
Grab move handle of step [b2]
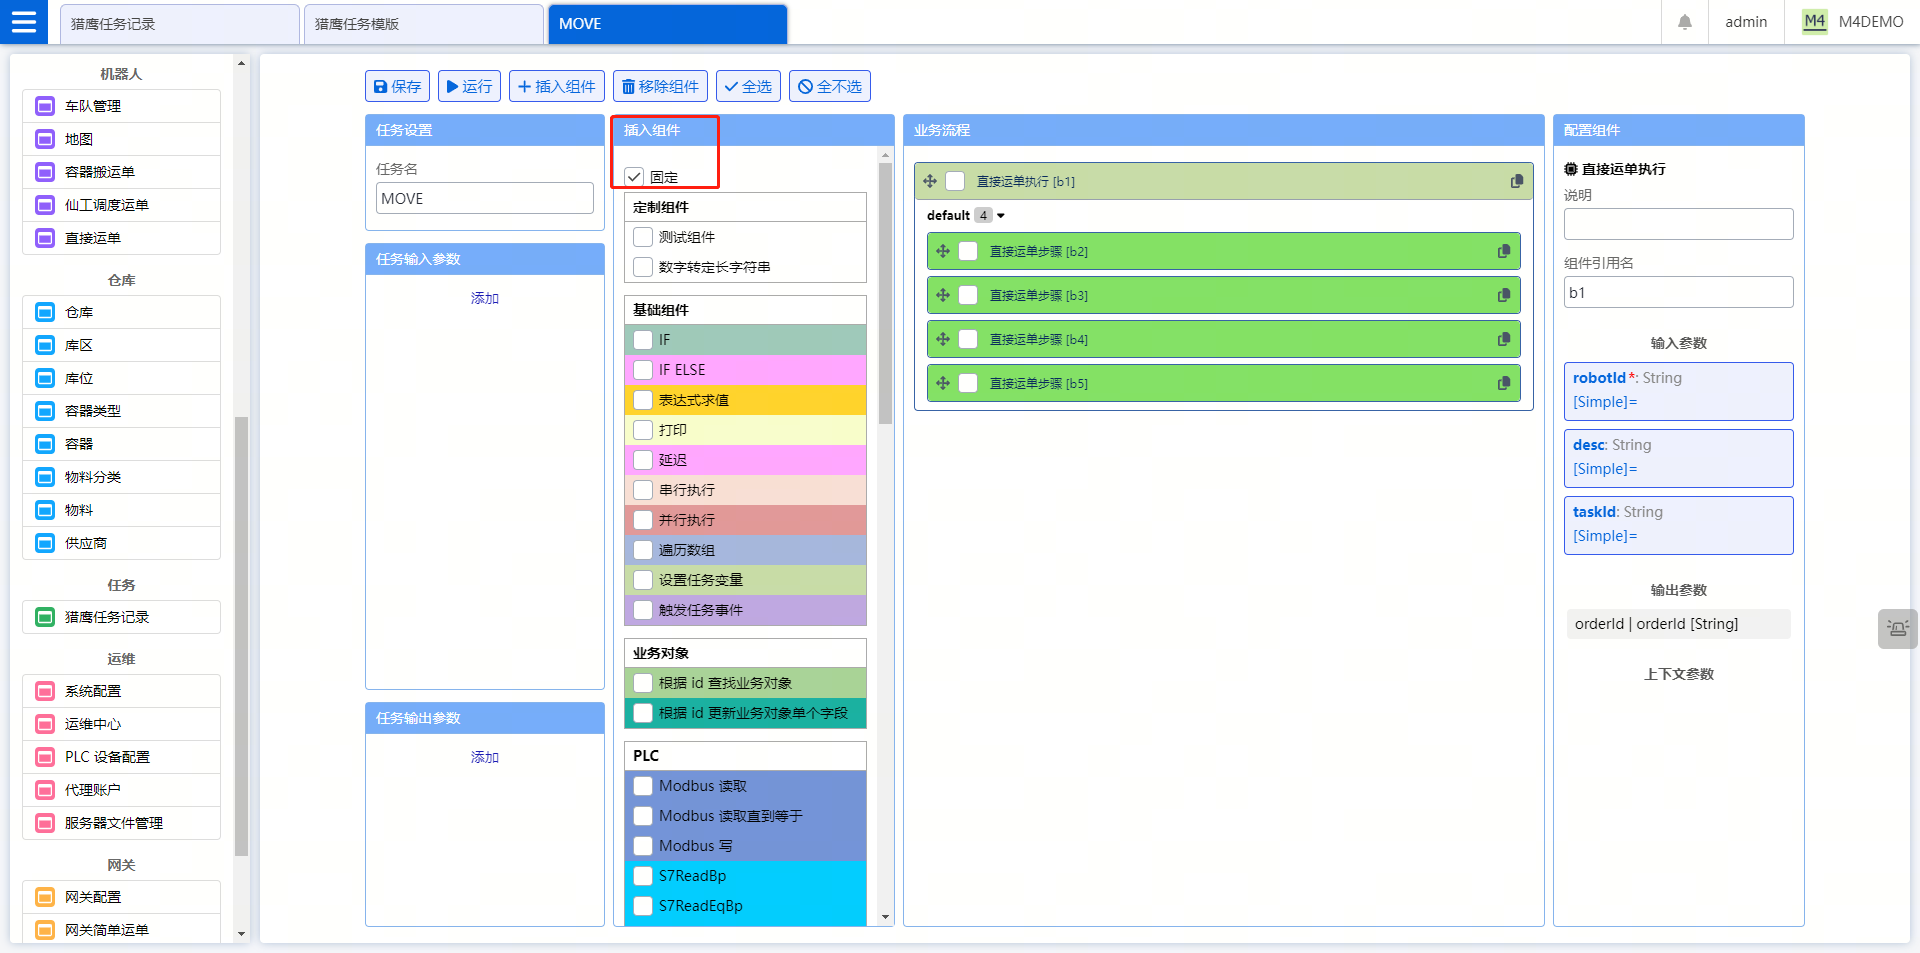pyautogui.click(x=943, y=251)
